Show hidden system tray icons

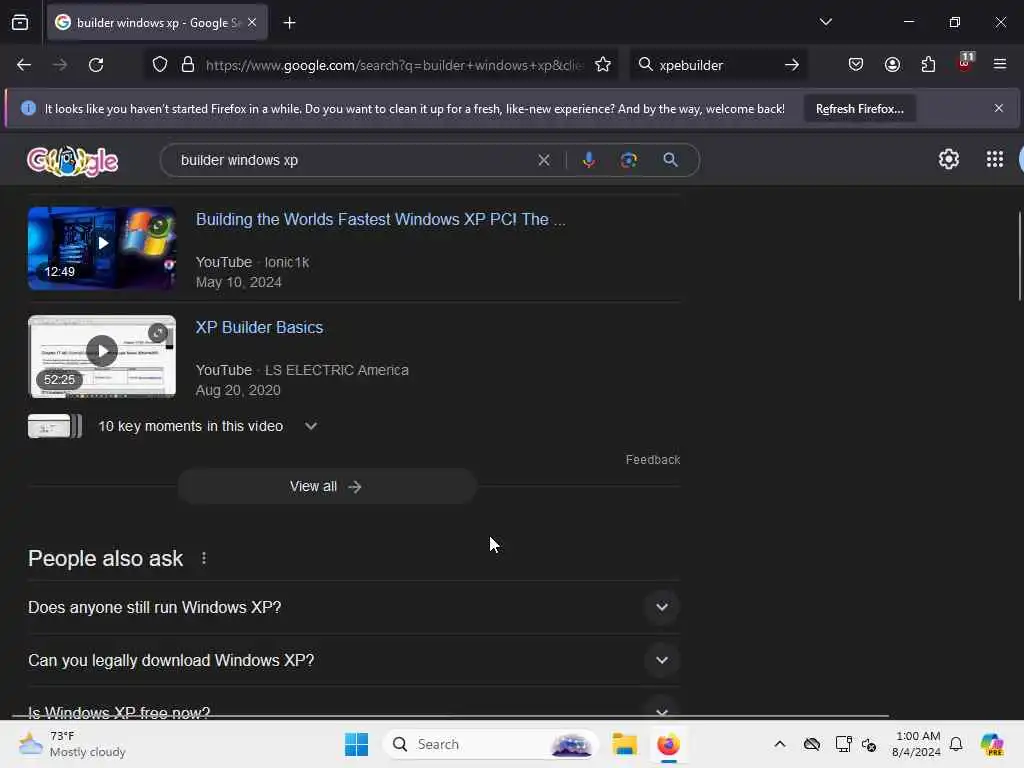click(779, 744)
